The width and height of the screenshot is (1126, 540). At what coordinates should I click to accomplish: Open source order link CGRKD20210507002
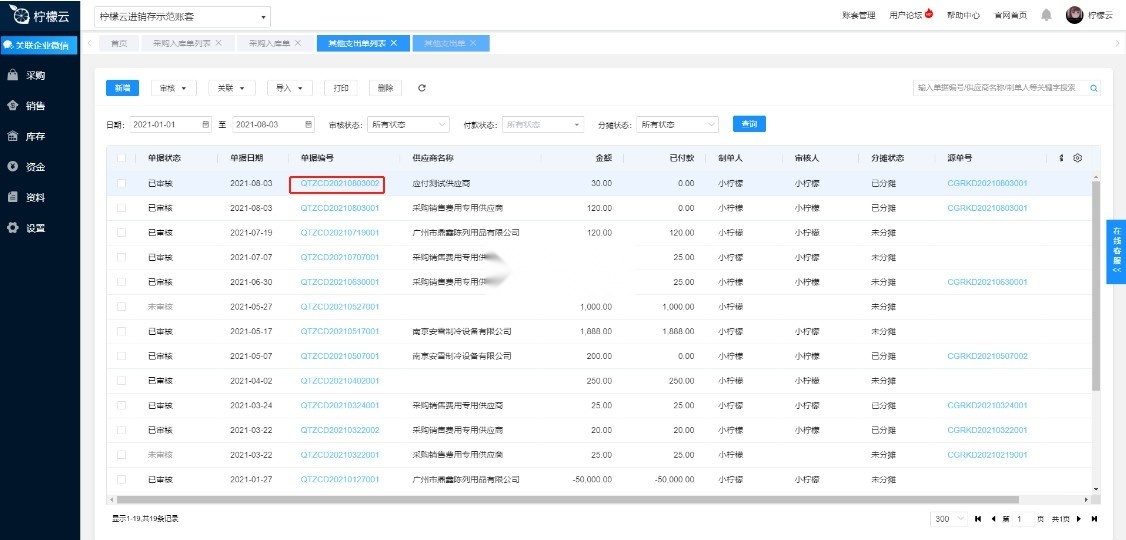pyautogui.click(x=987, y=356)
